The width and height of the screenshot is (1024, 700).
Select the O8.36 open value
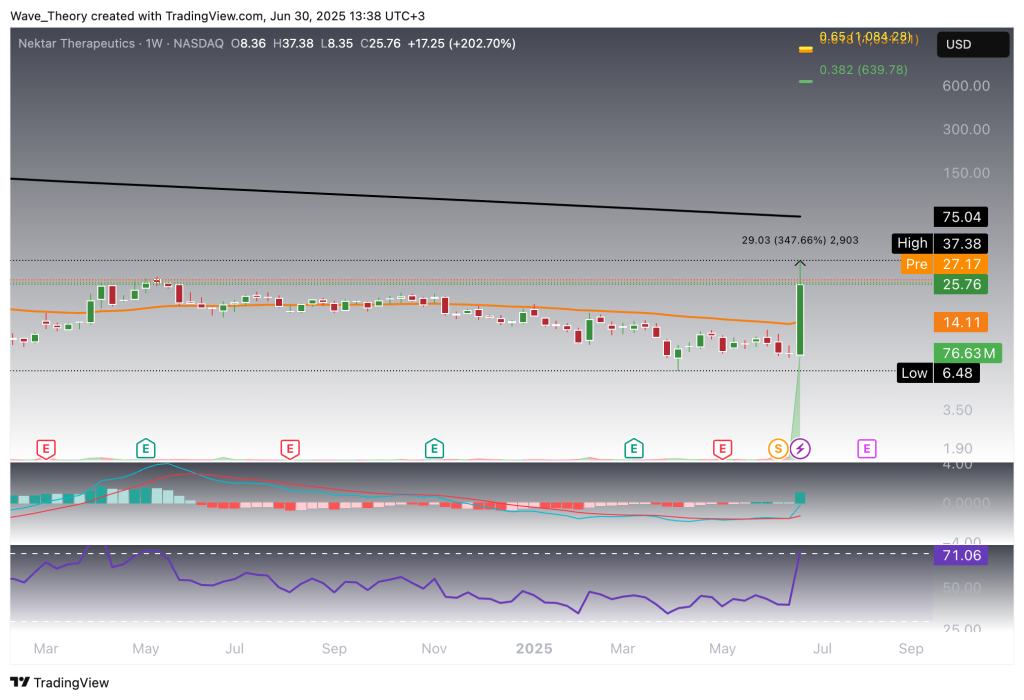tap(248, 44)
